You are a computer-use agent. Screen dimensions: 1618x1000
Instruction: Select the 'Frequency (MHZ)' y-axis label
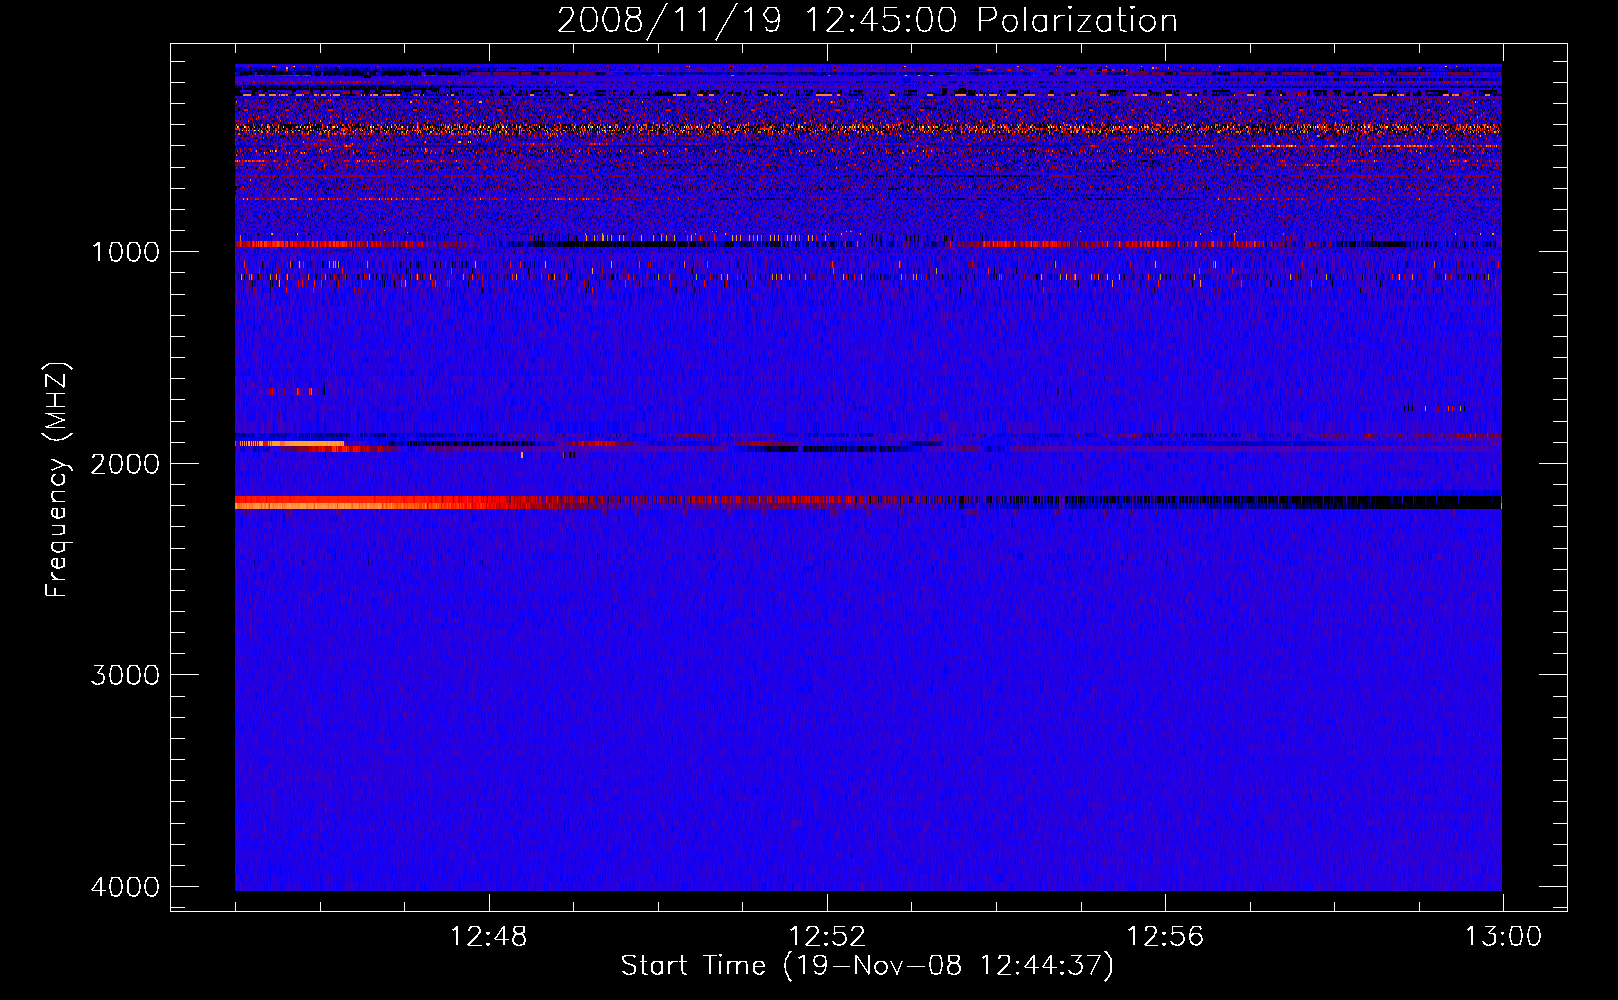click(58, 480)
